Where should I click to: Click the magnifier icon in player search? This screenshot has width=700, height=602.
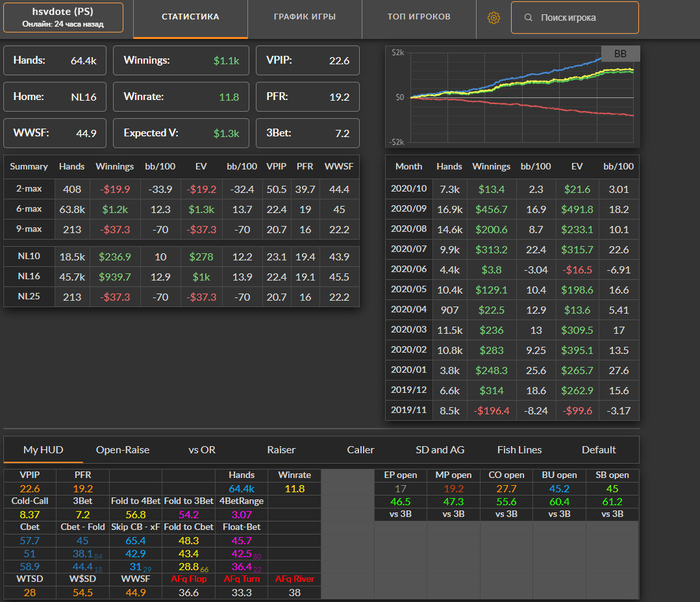tap(526, 18)
